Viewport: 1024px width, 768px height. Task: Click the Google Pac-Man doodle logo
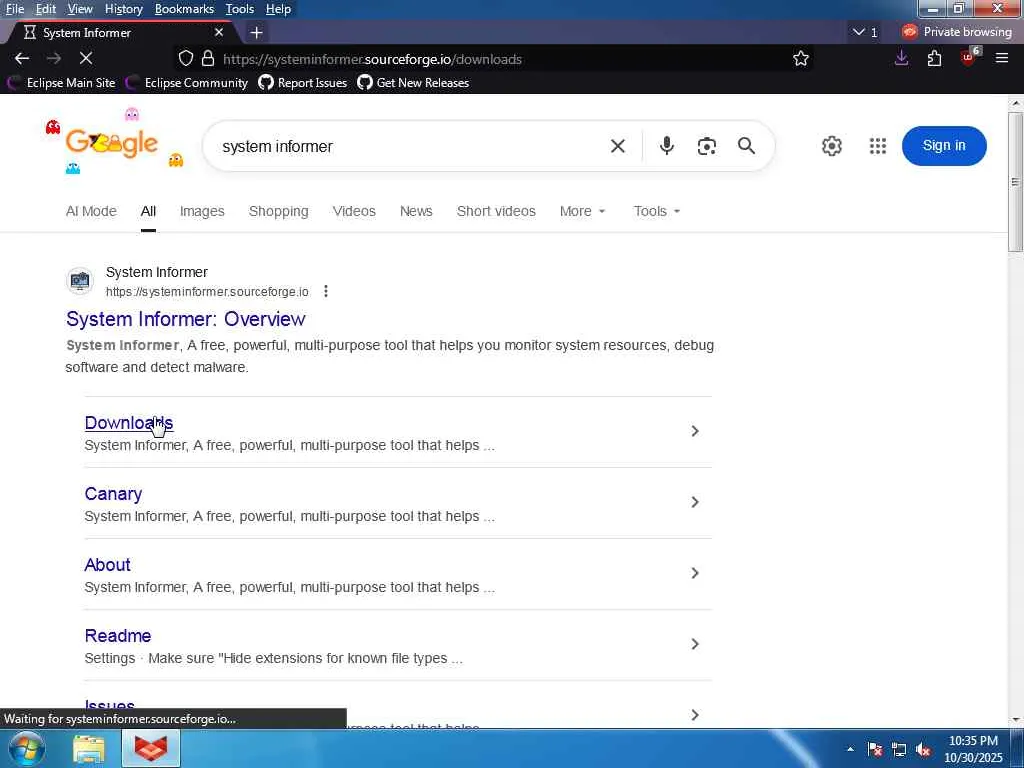[112, 143]
